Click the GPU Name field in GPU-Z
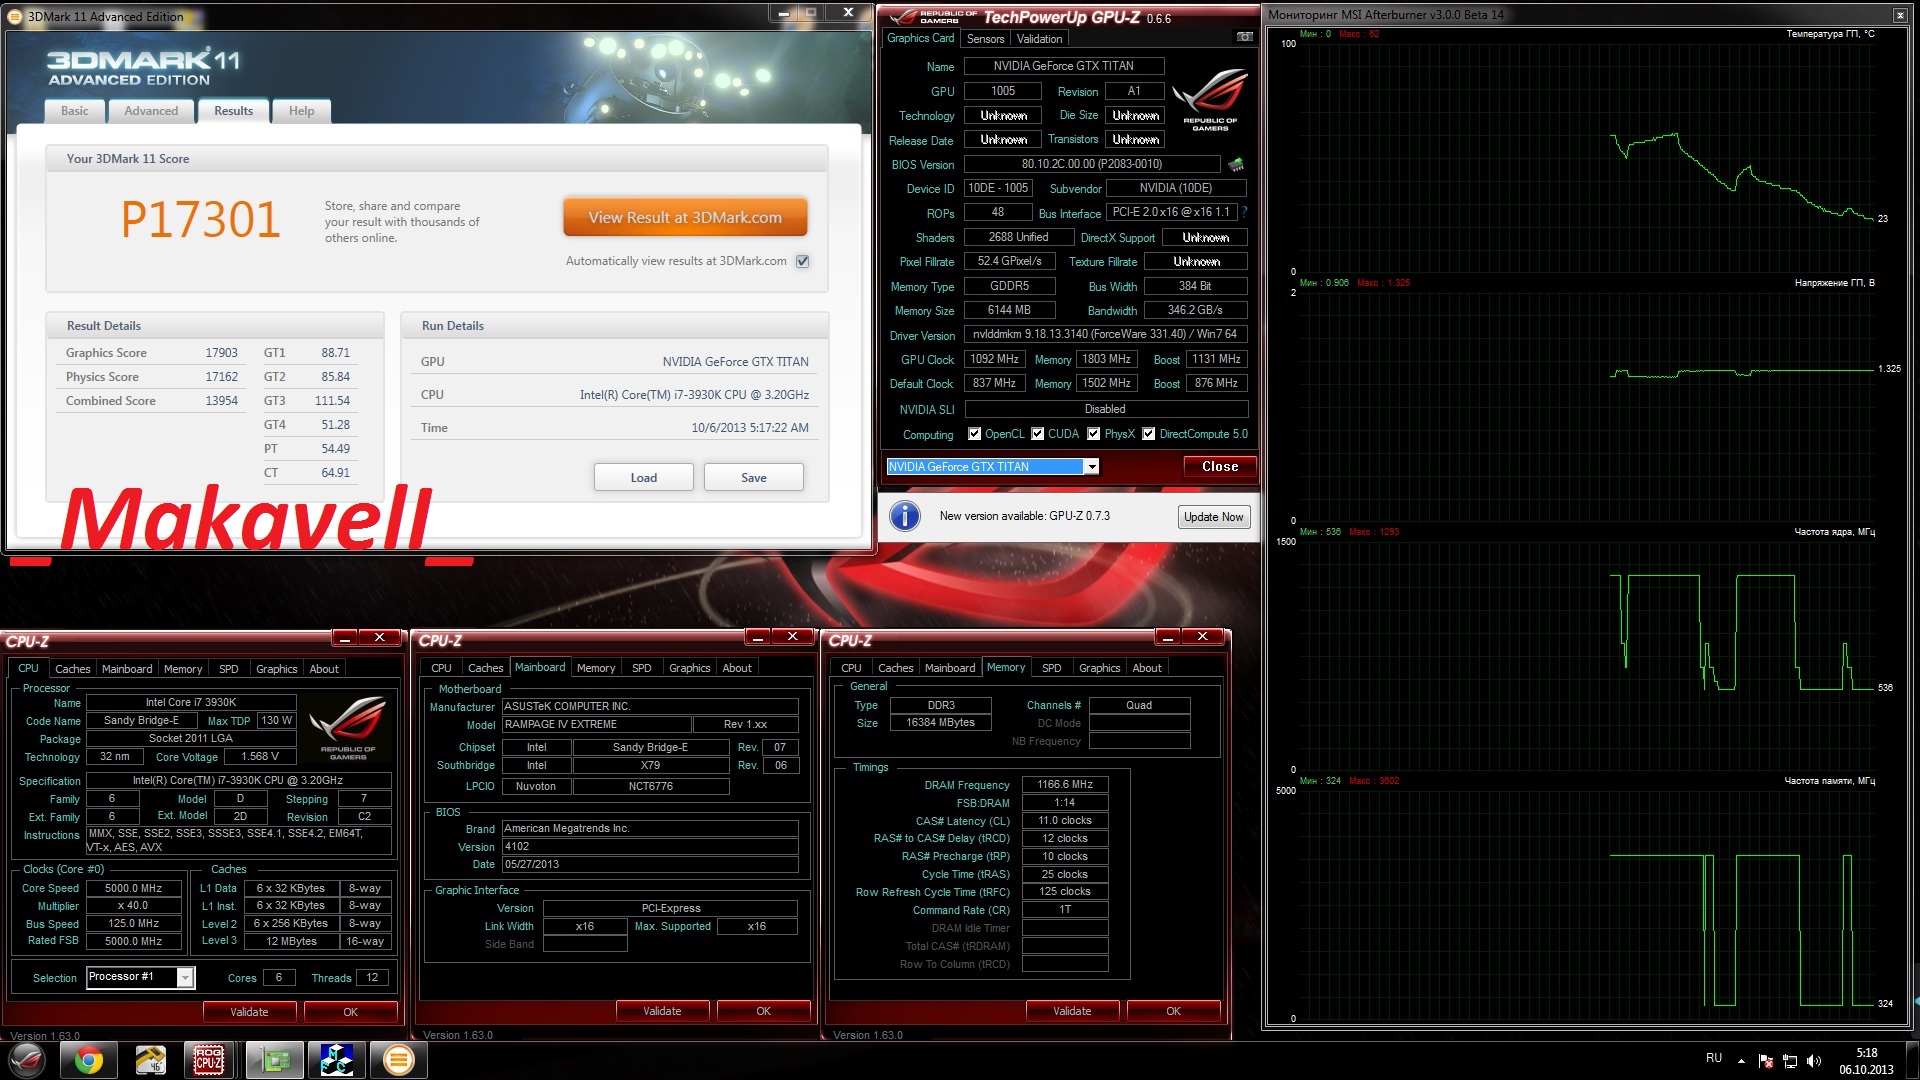1920x1080 pixels. [x=1063, y=66]
